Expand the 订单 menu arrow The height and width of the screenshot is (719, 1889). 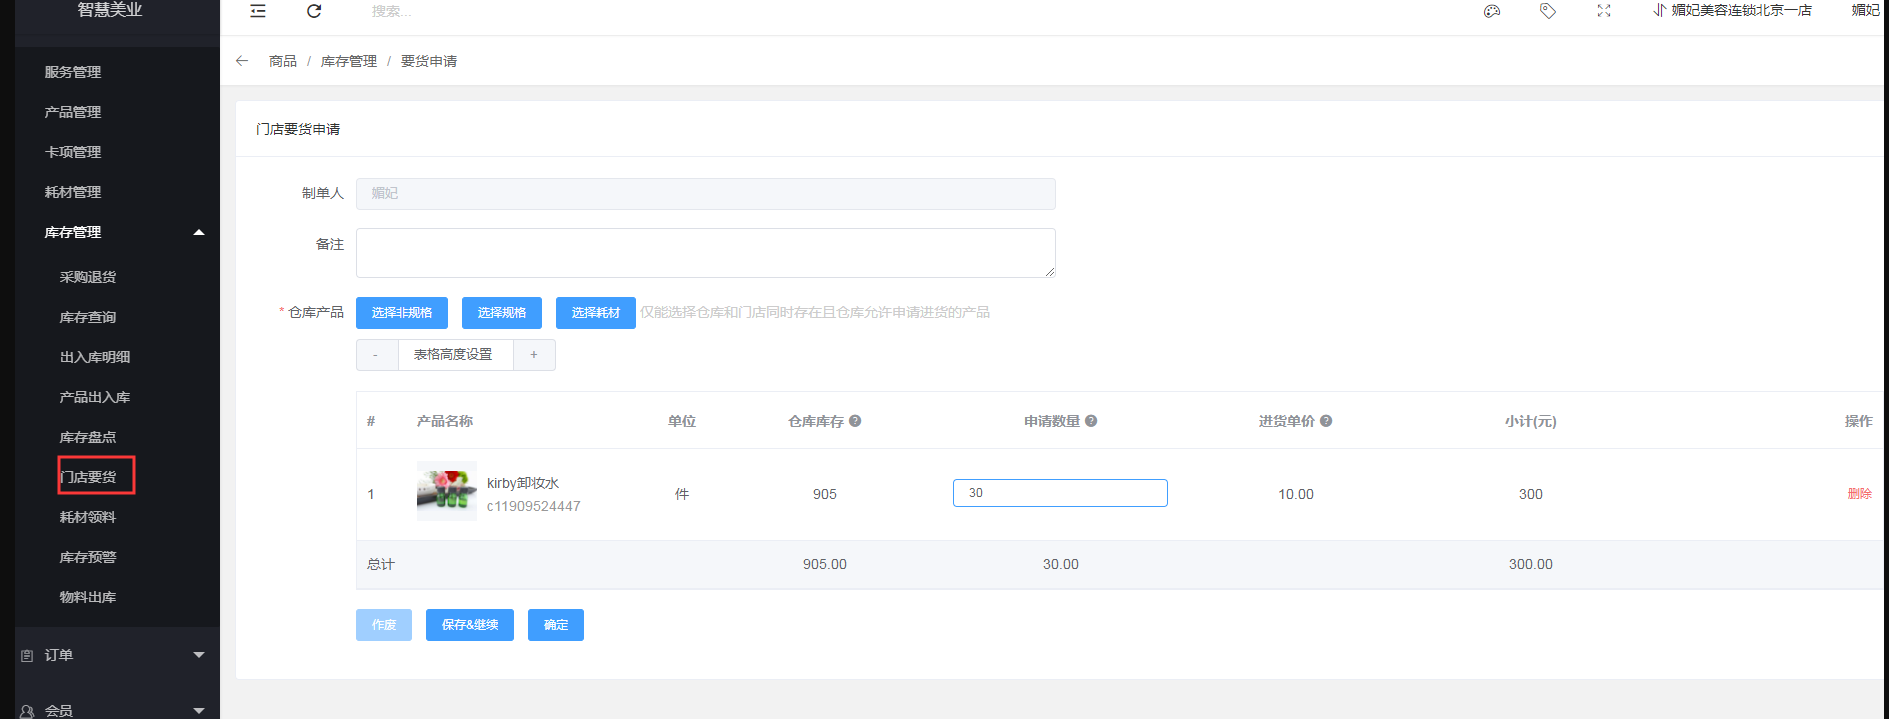pos(199,655)
